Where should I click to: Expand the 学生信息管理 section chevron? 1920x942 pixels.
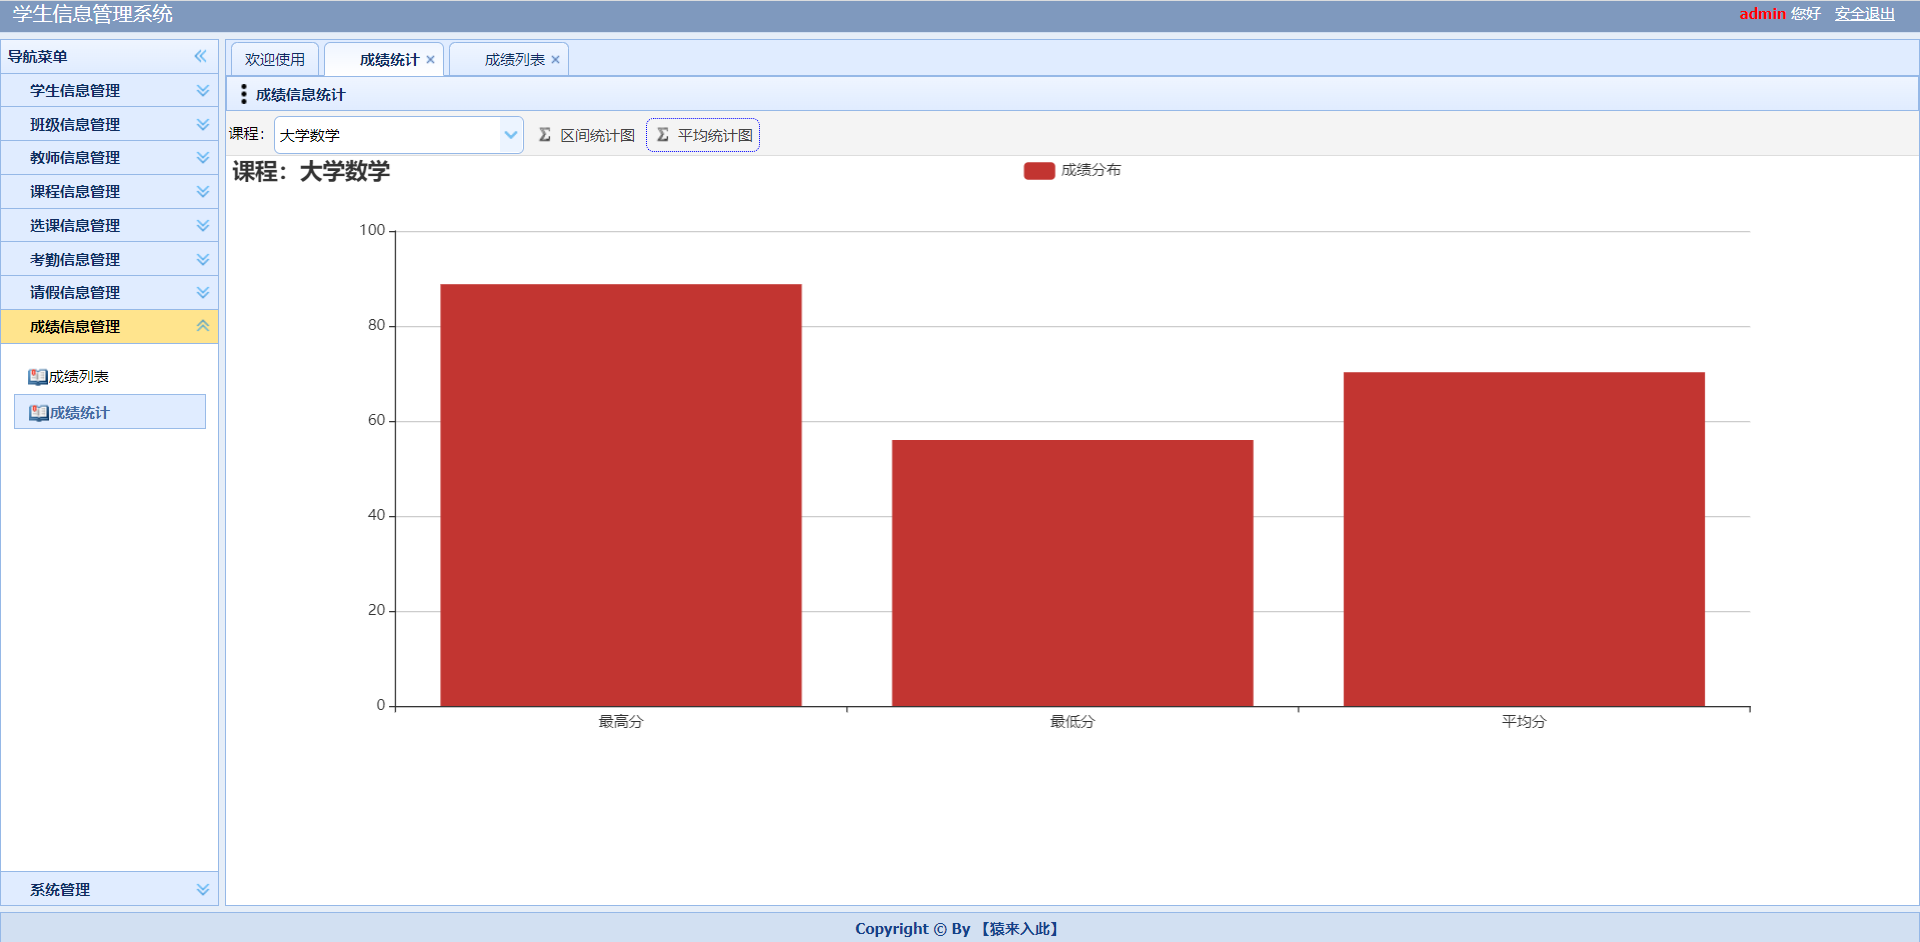pos(203,90)
